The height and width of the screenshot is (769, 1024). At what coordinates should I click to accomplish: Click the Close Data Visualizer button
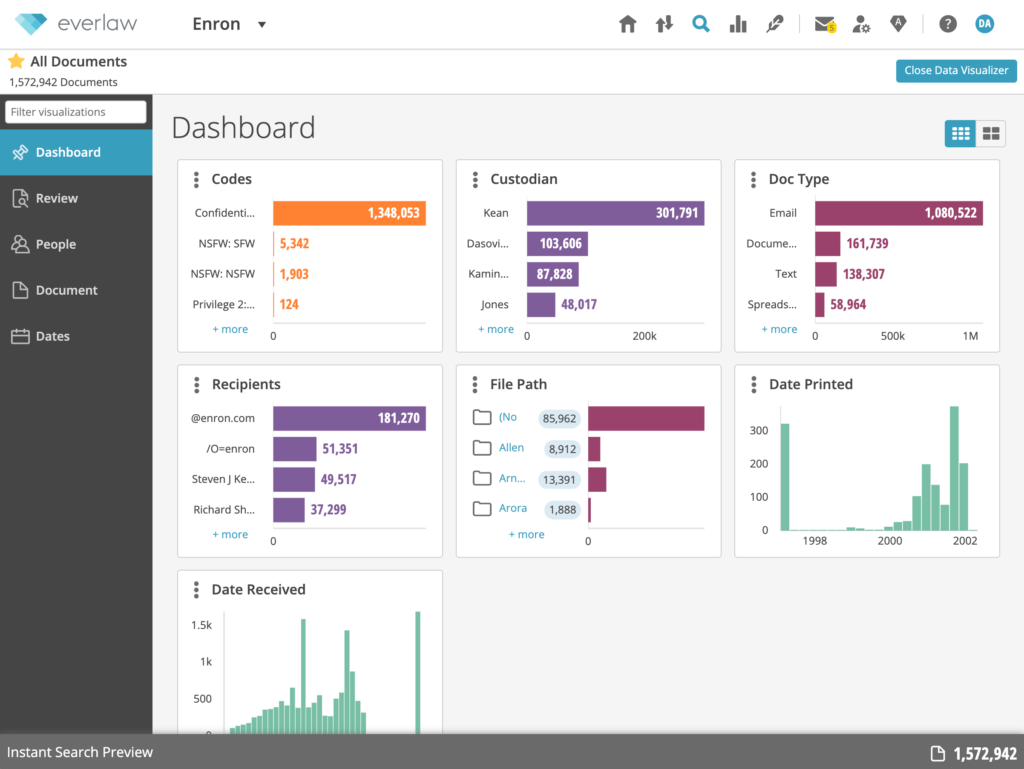[956, 70]
